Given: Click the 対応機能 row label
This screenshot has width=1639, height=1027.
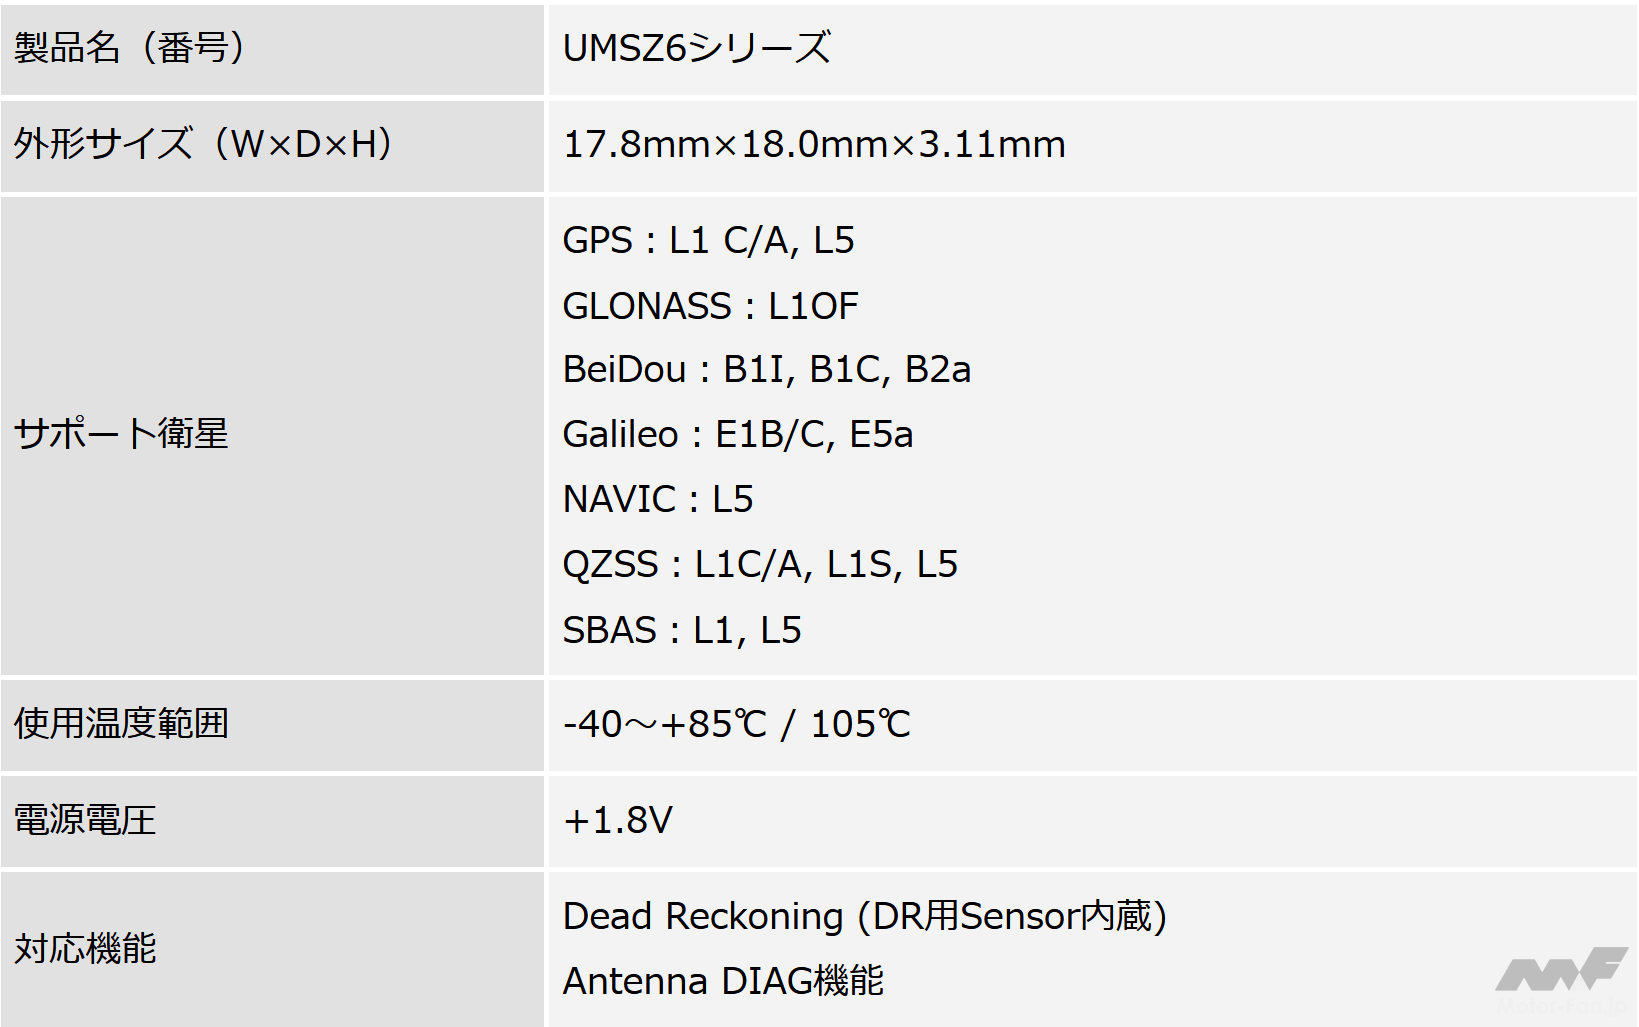Looking at the screenshot, I should (x=85, y=948).
